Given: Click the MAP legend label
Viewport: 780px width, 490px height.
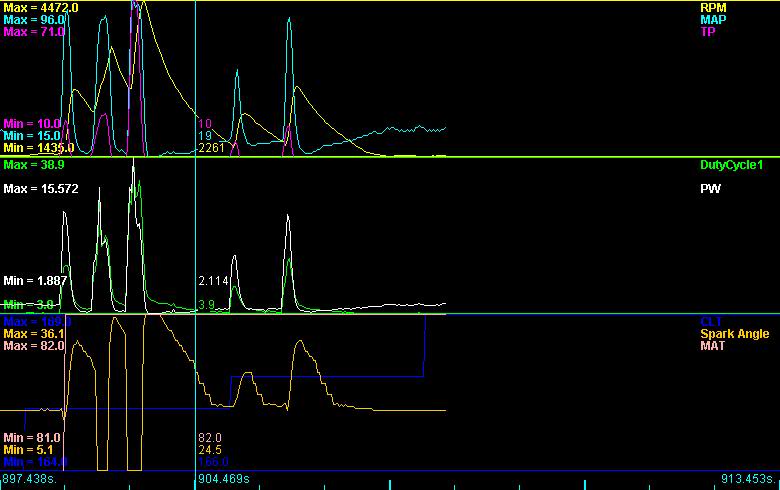Looking at the screenshot, I should point(713,20).
